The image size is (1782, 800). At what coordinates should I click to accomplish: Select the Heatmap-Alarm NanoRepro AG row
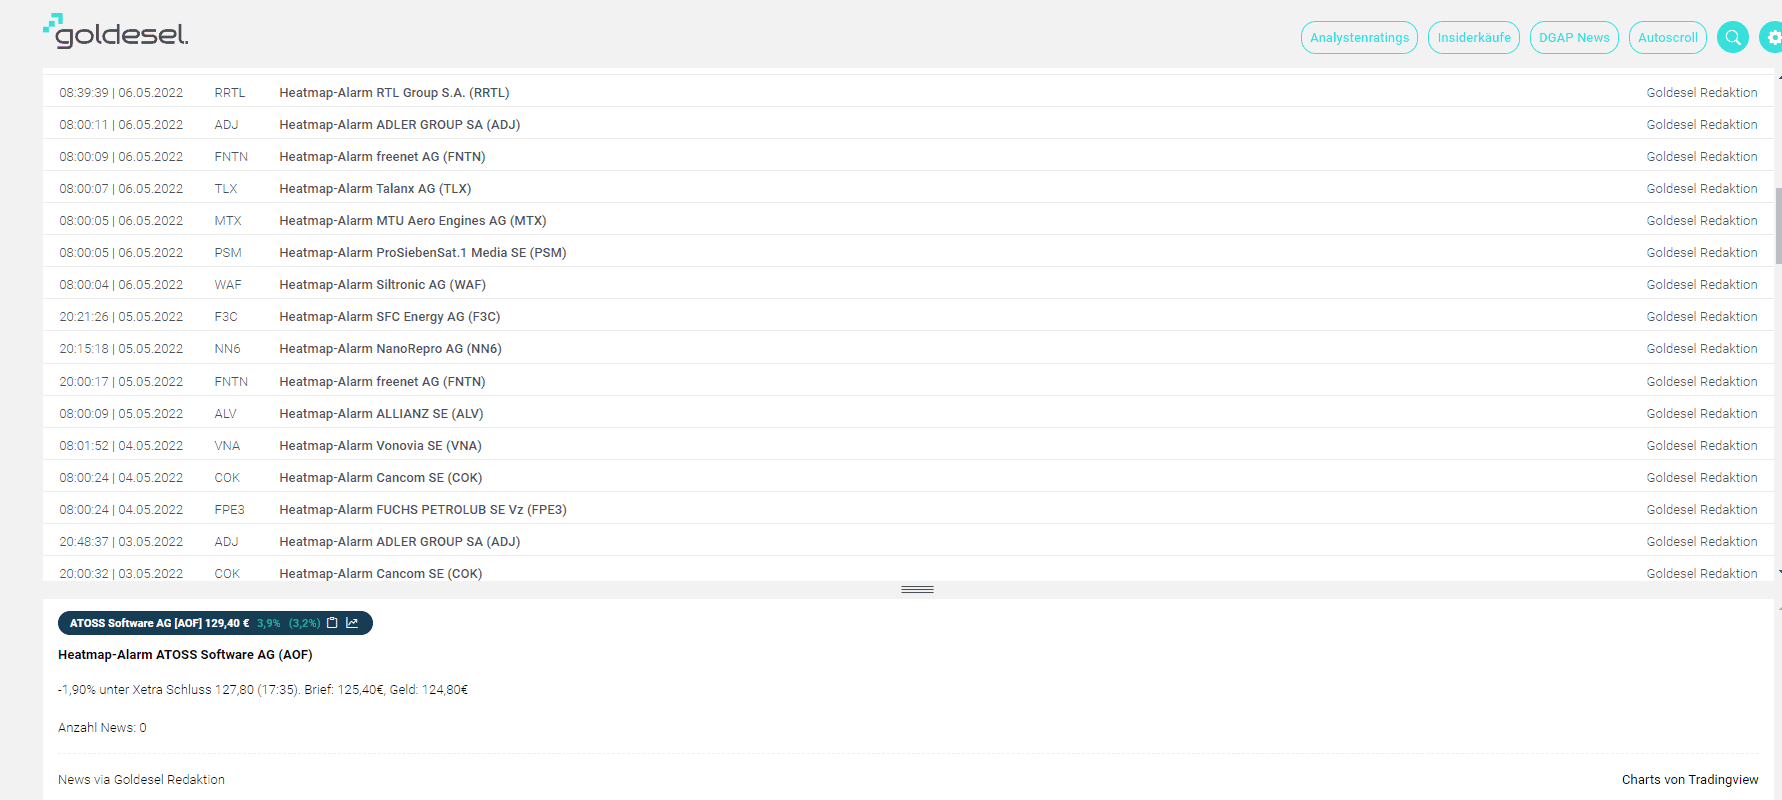[x=390, y=349]
